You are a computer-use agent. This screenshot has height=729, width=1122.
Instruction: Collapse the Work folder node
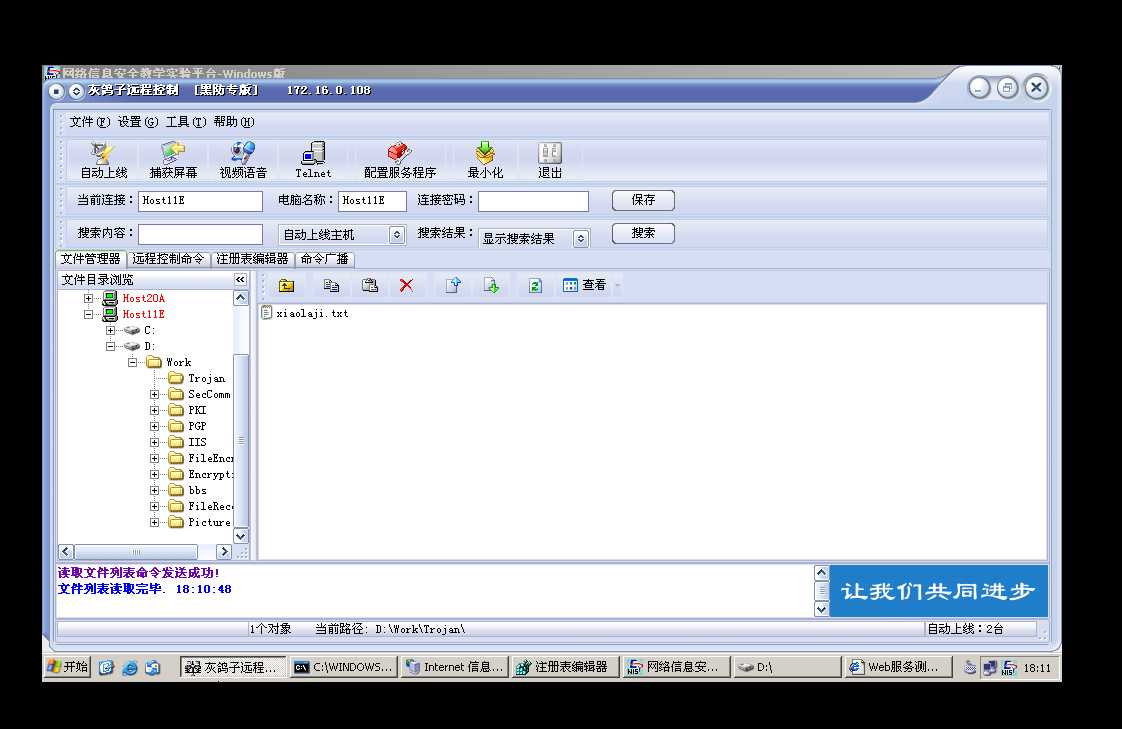point(132,363)
